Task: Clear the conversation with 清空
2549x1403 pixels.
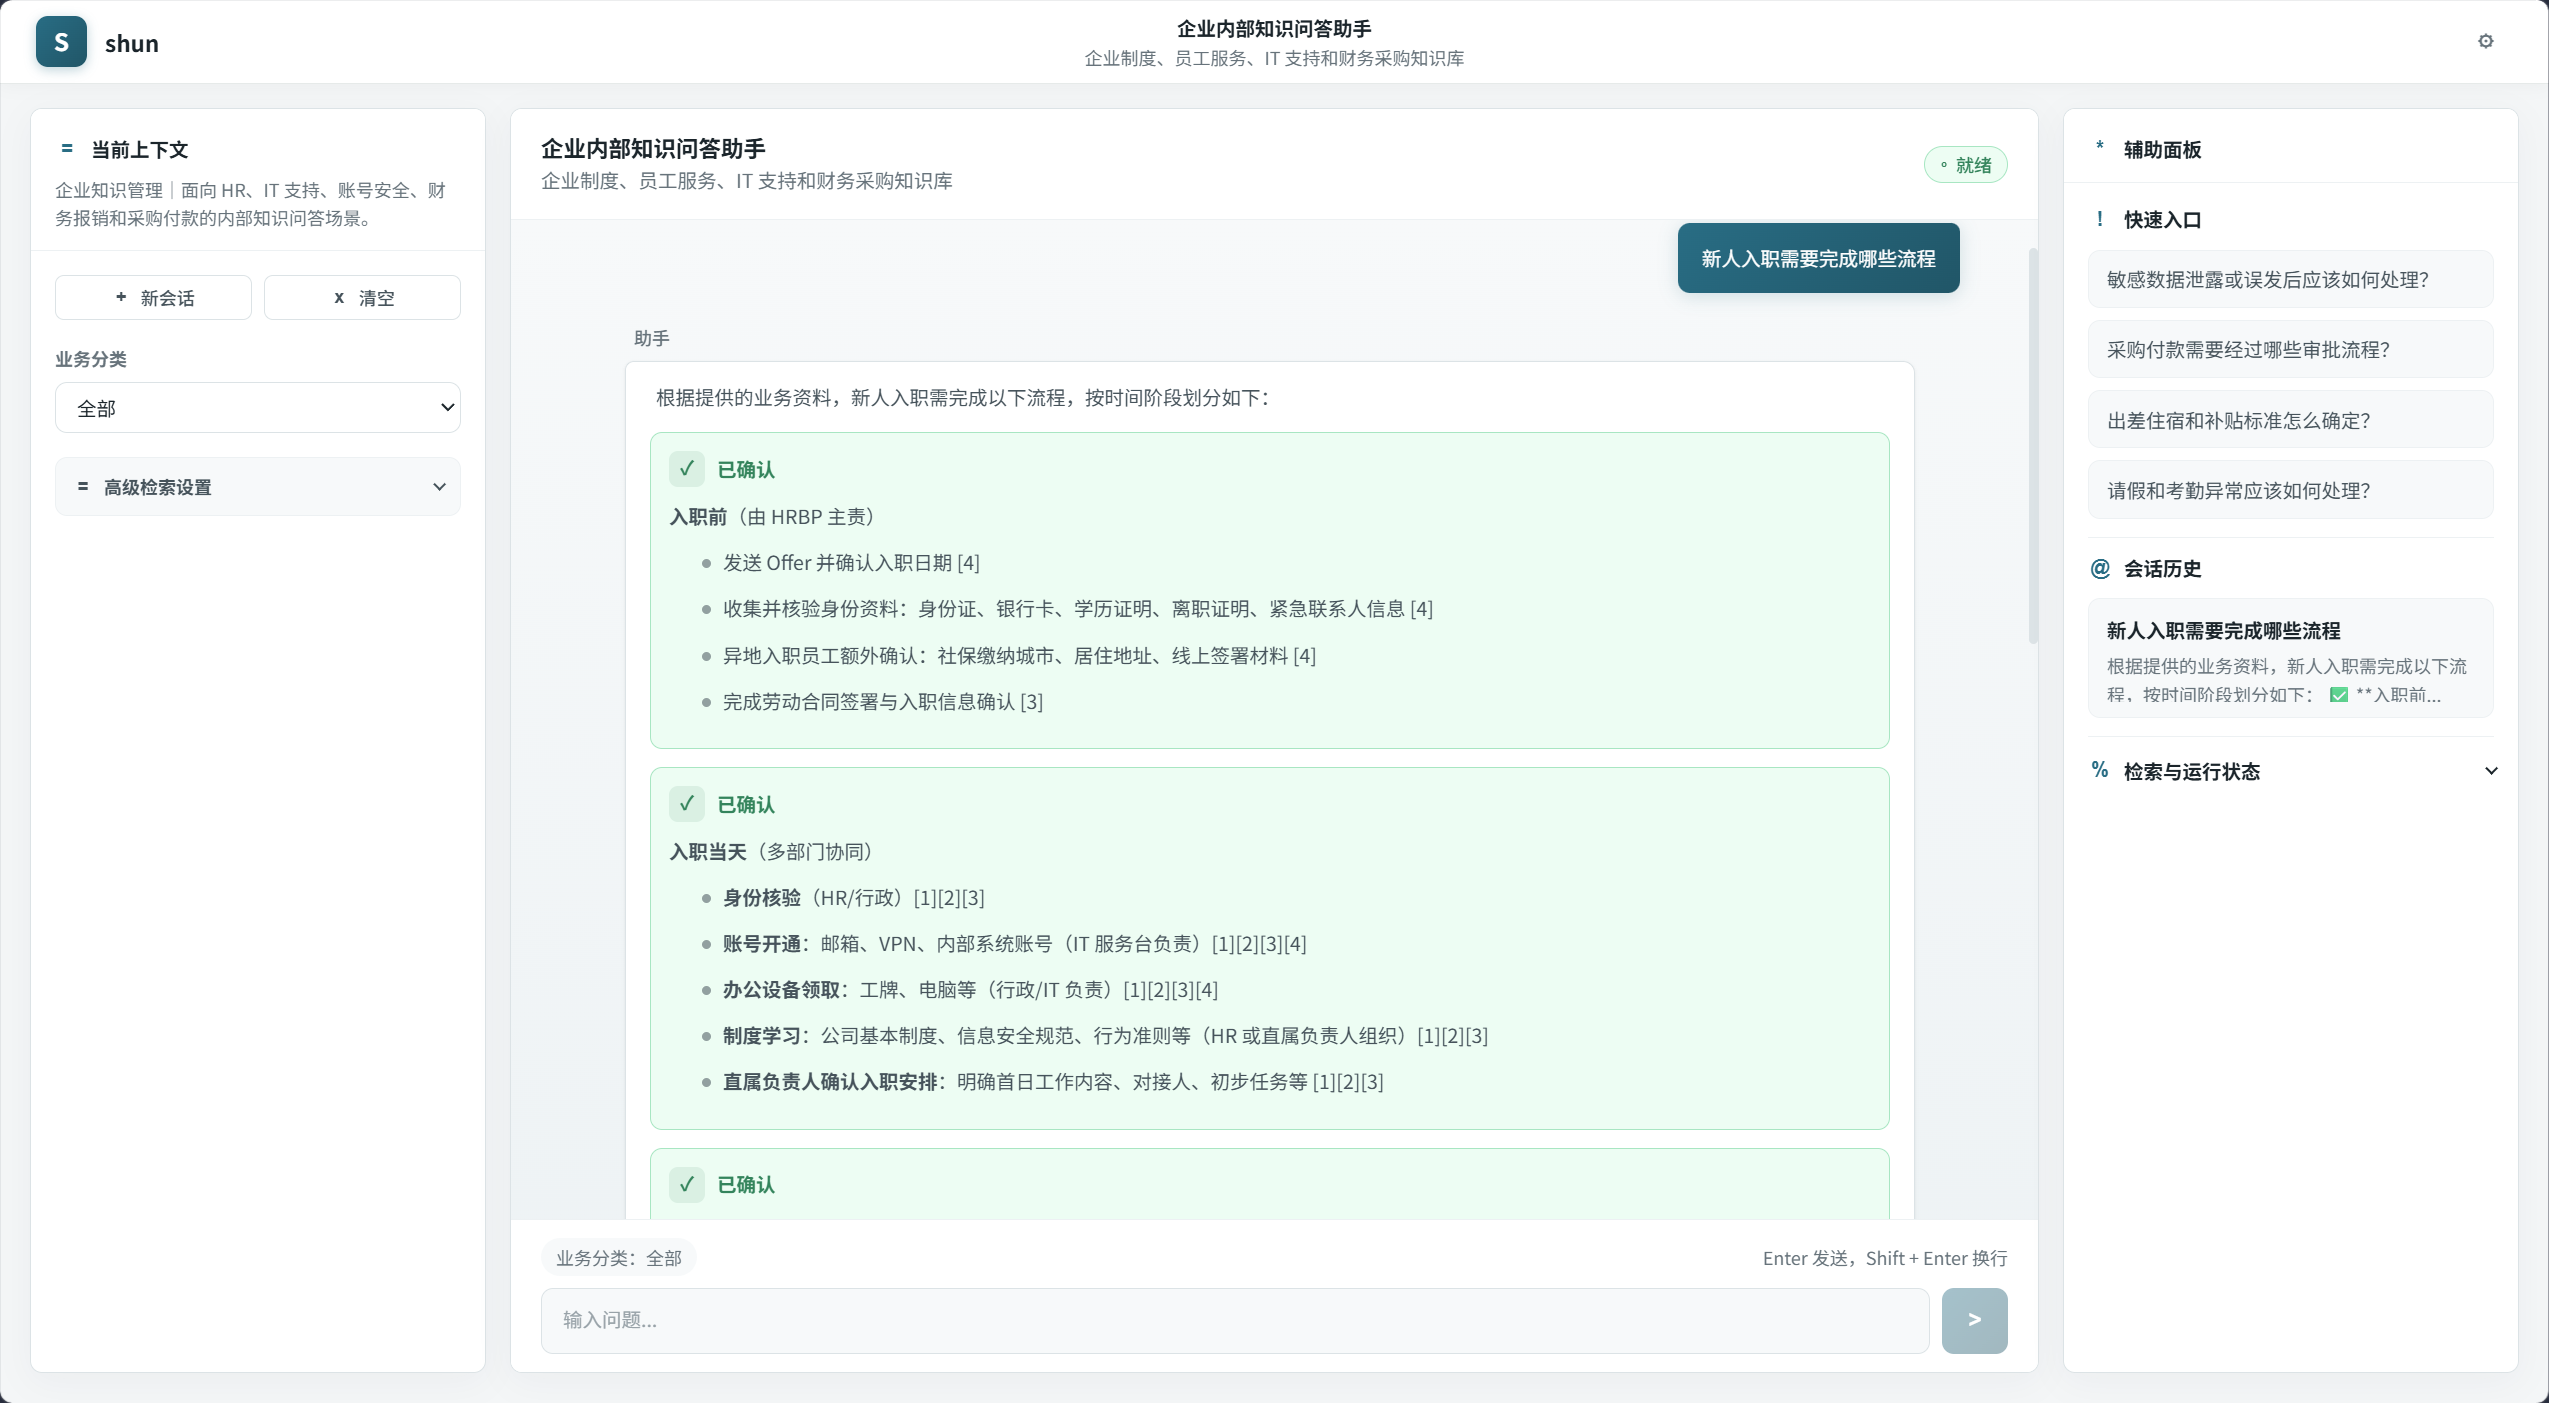Action: pos(362,298)
